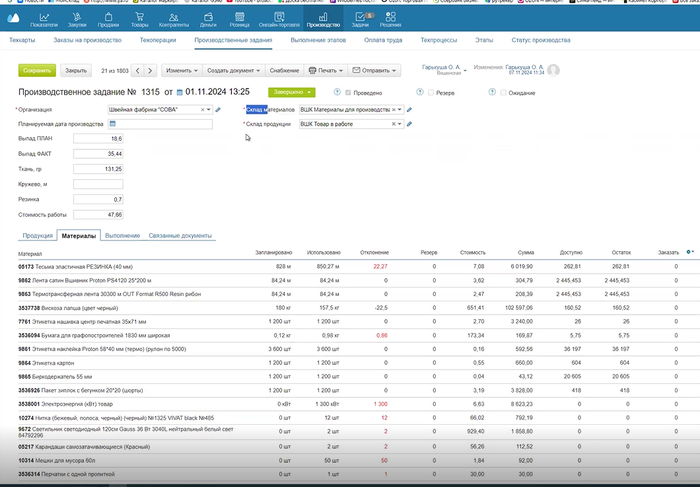This screenshot has width=700, height=487.
Task: Go to the Деньги module icon
Action: (208, 19)
